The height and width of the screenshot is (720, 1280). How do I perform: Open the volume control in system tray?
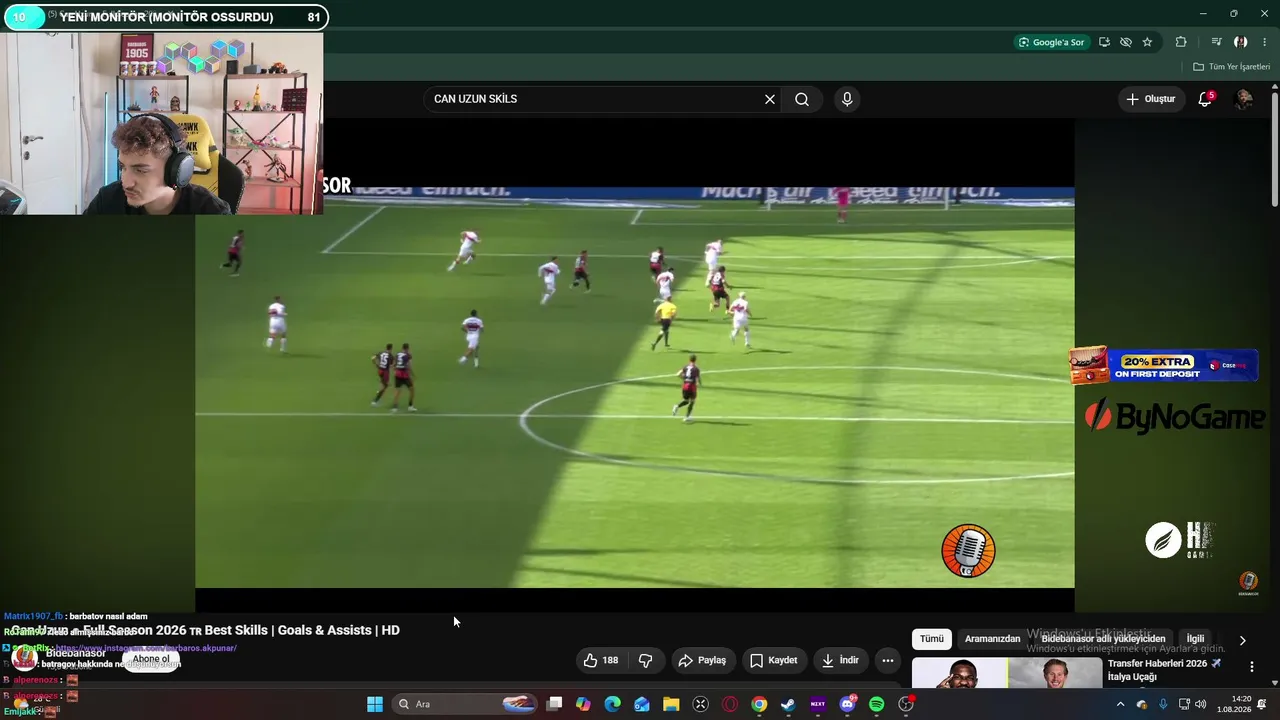(x=1200, y=704)
